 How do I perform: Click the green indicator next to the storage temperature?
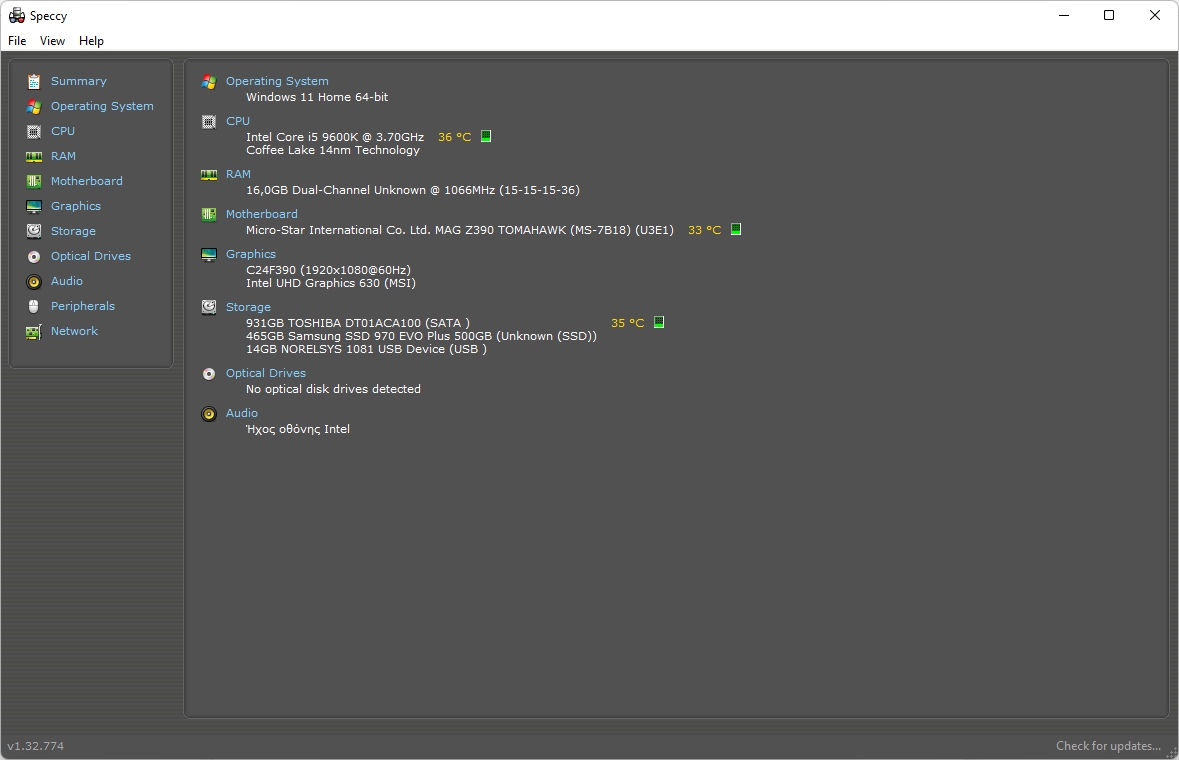[x=658, y=322]
